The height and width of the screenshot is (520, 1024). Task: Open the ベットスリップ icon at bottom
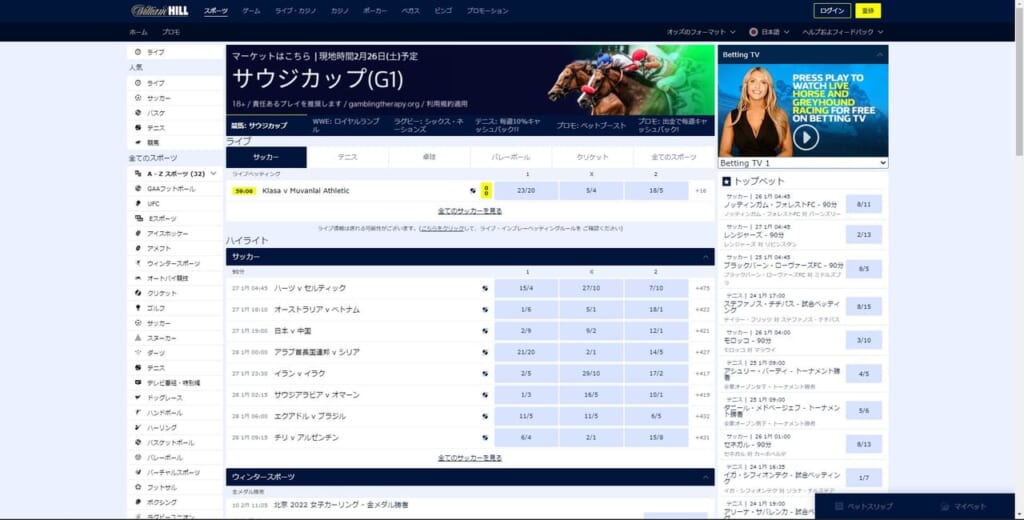(839, 506)
